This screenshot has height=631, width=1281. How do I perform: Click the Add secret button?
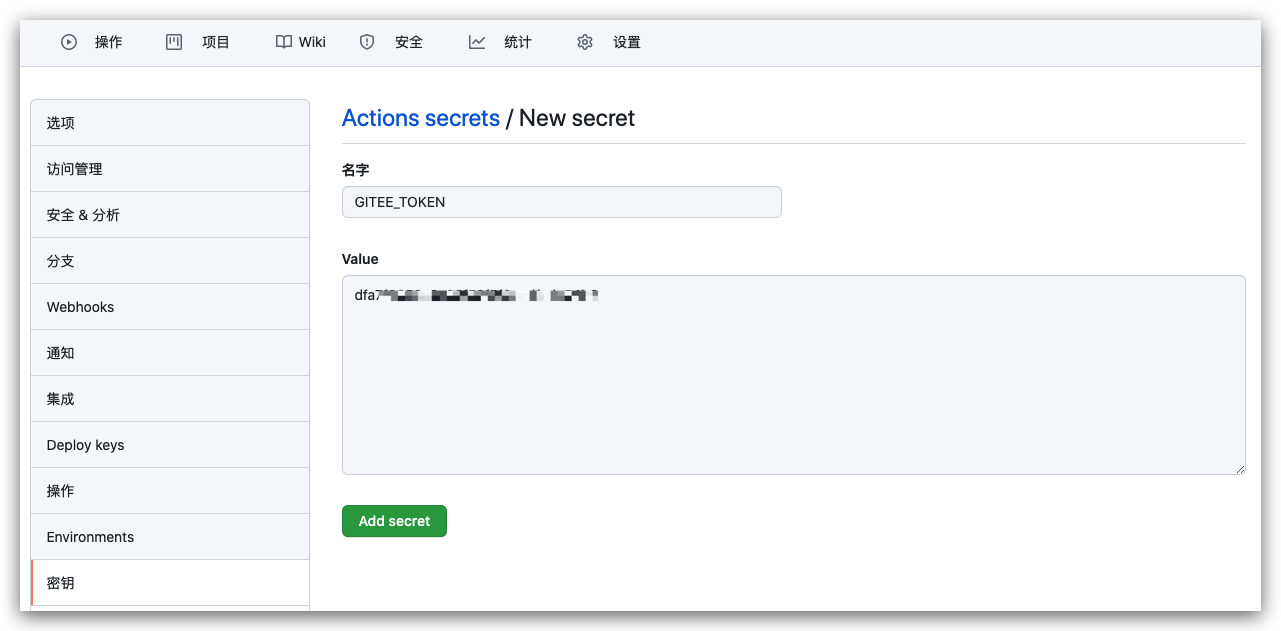coord(394,521)
